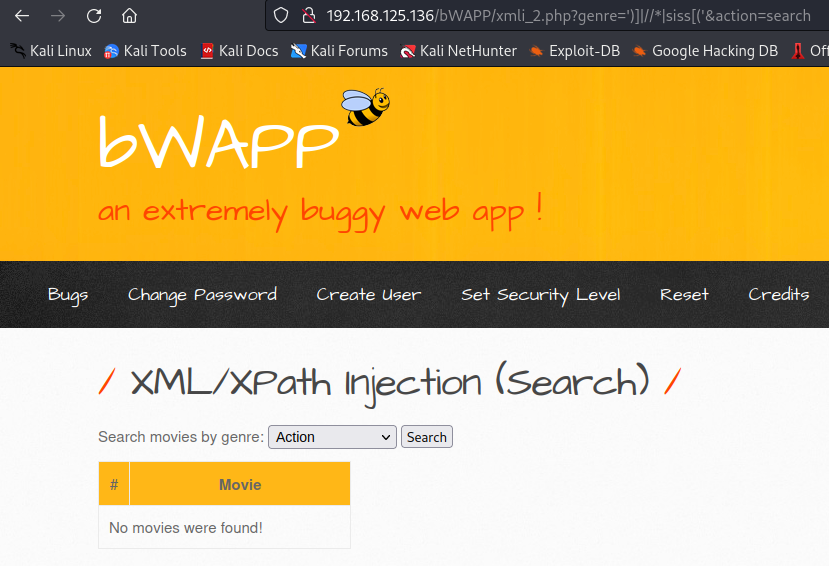This screenshot has width=829, height=566.
Task: Click the Search button
Action: click(x=427, y=437)
